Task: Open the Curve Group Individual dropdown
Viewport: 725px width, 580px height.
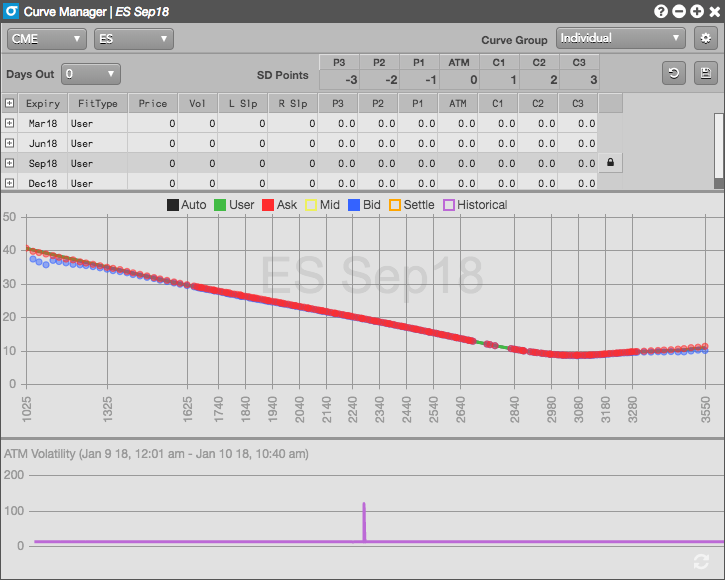Action: tap(620, 38)
